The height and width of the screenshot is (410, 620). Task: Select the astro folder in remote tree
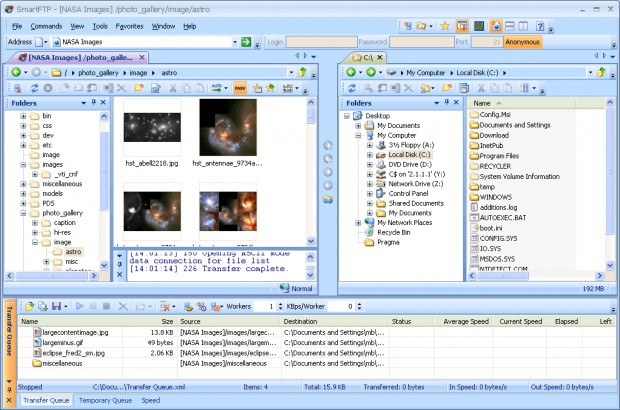point(74,252)
